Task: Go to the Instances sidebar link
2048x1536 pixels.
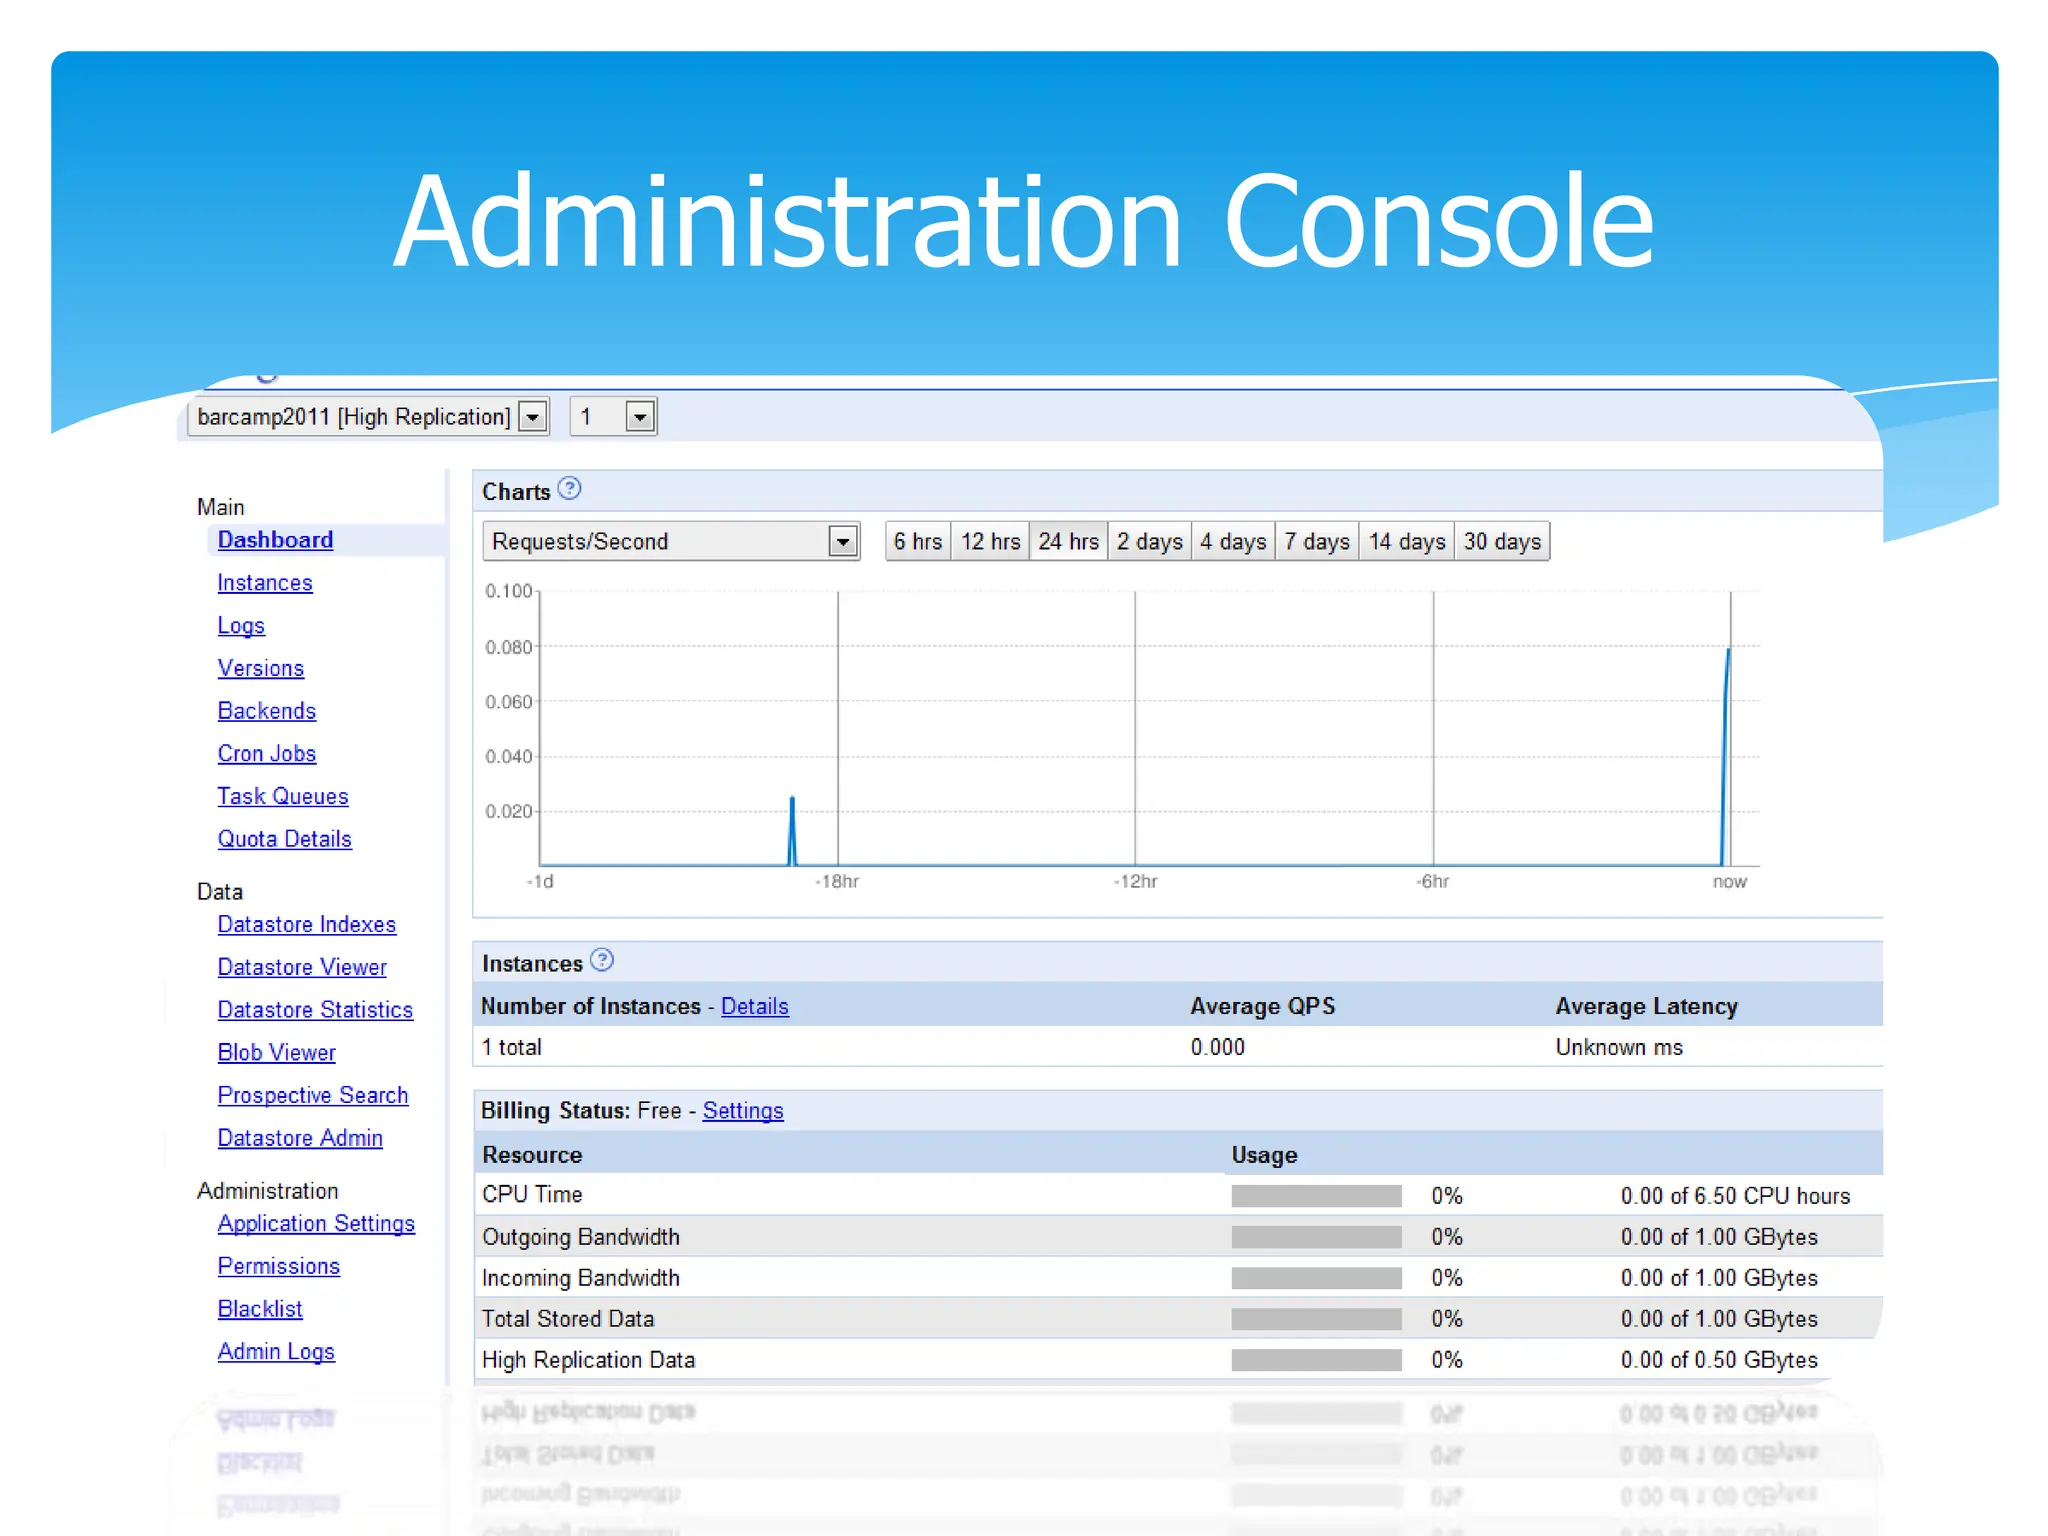Action: (x=265, y=583)
